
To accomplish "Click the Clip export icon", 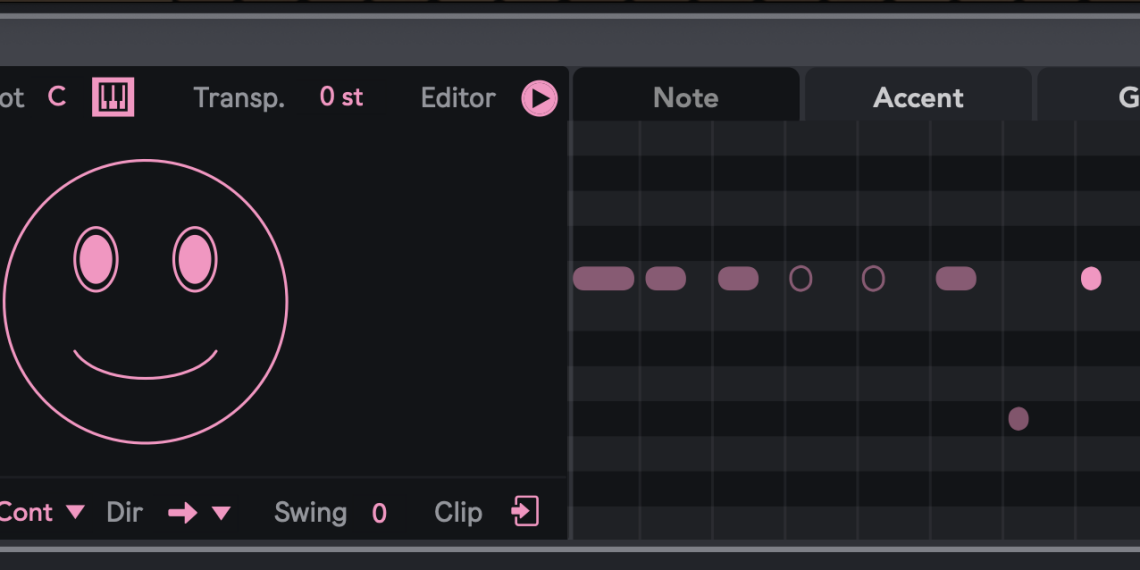I will (x=525, y=512).
